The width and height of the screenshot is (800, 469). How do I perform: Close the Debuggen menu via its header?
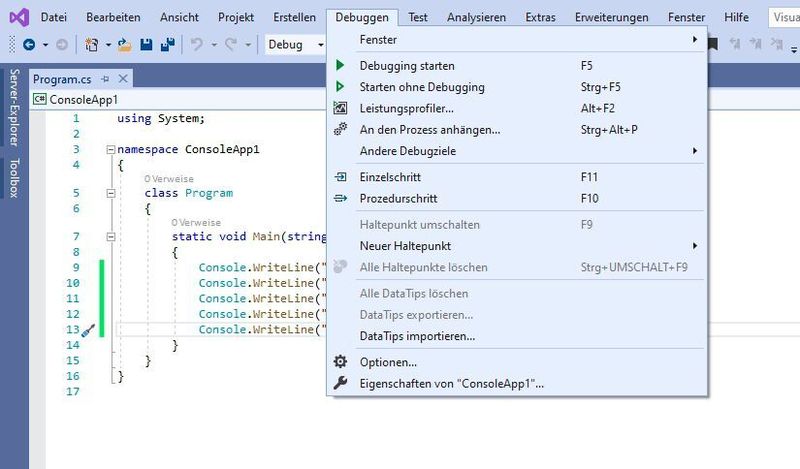362,17
